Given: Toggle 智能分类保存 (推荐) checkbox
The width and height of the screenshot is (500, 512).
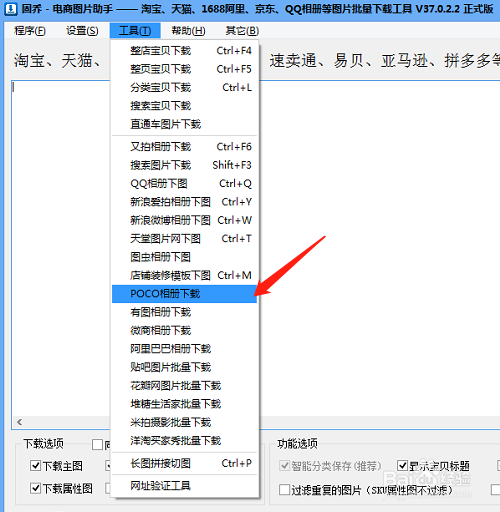Looking at the screenshot, I should [284, 465].
